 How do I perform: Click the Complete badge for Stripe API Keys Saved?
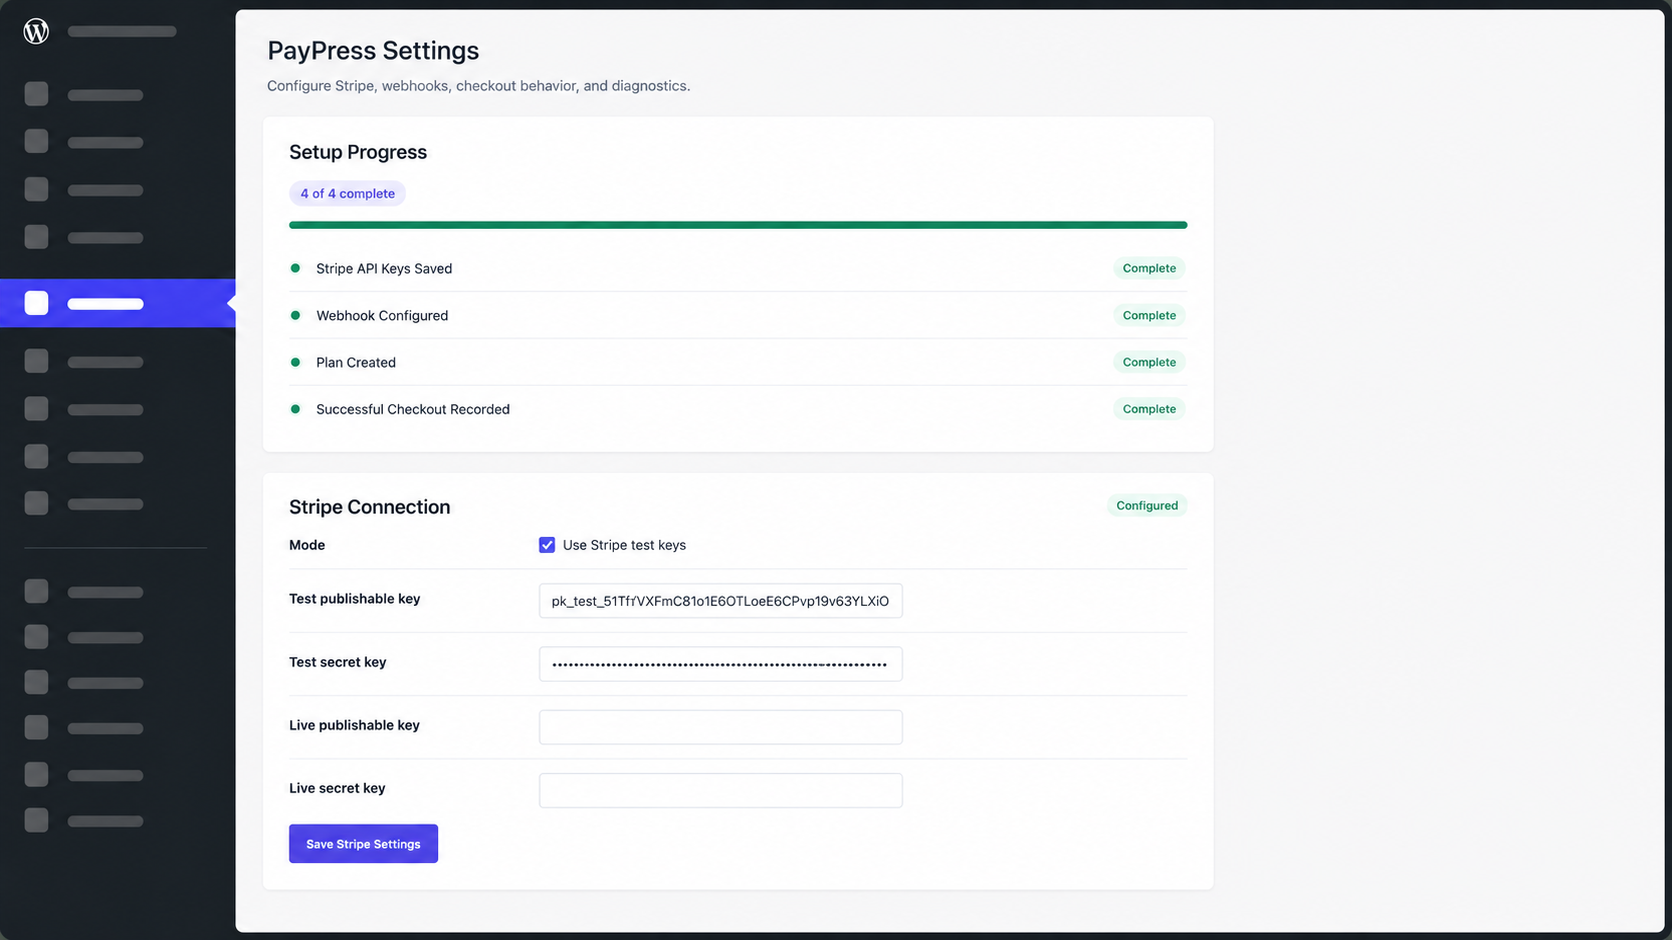click(x=1149, y=268)
